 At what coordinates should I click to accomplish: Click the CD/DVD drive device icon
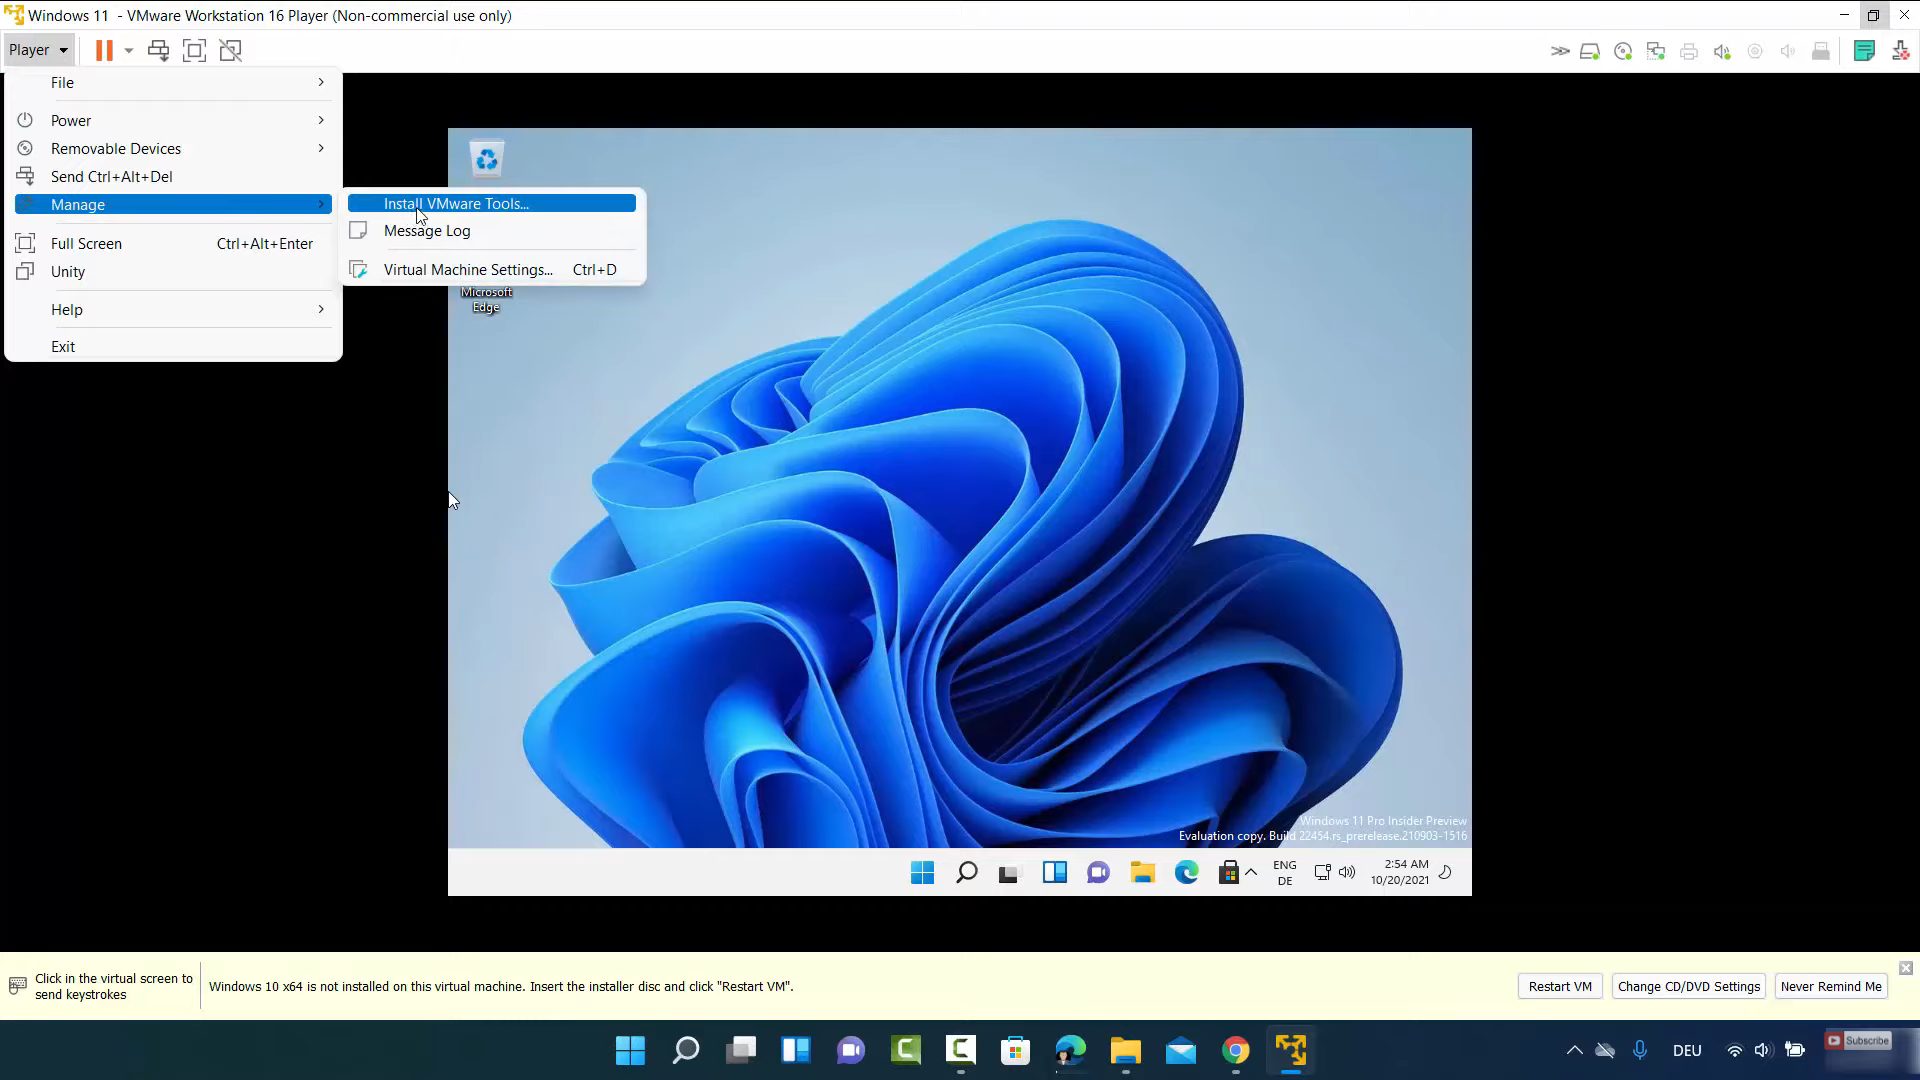[1623, 51]
